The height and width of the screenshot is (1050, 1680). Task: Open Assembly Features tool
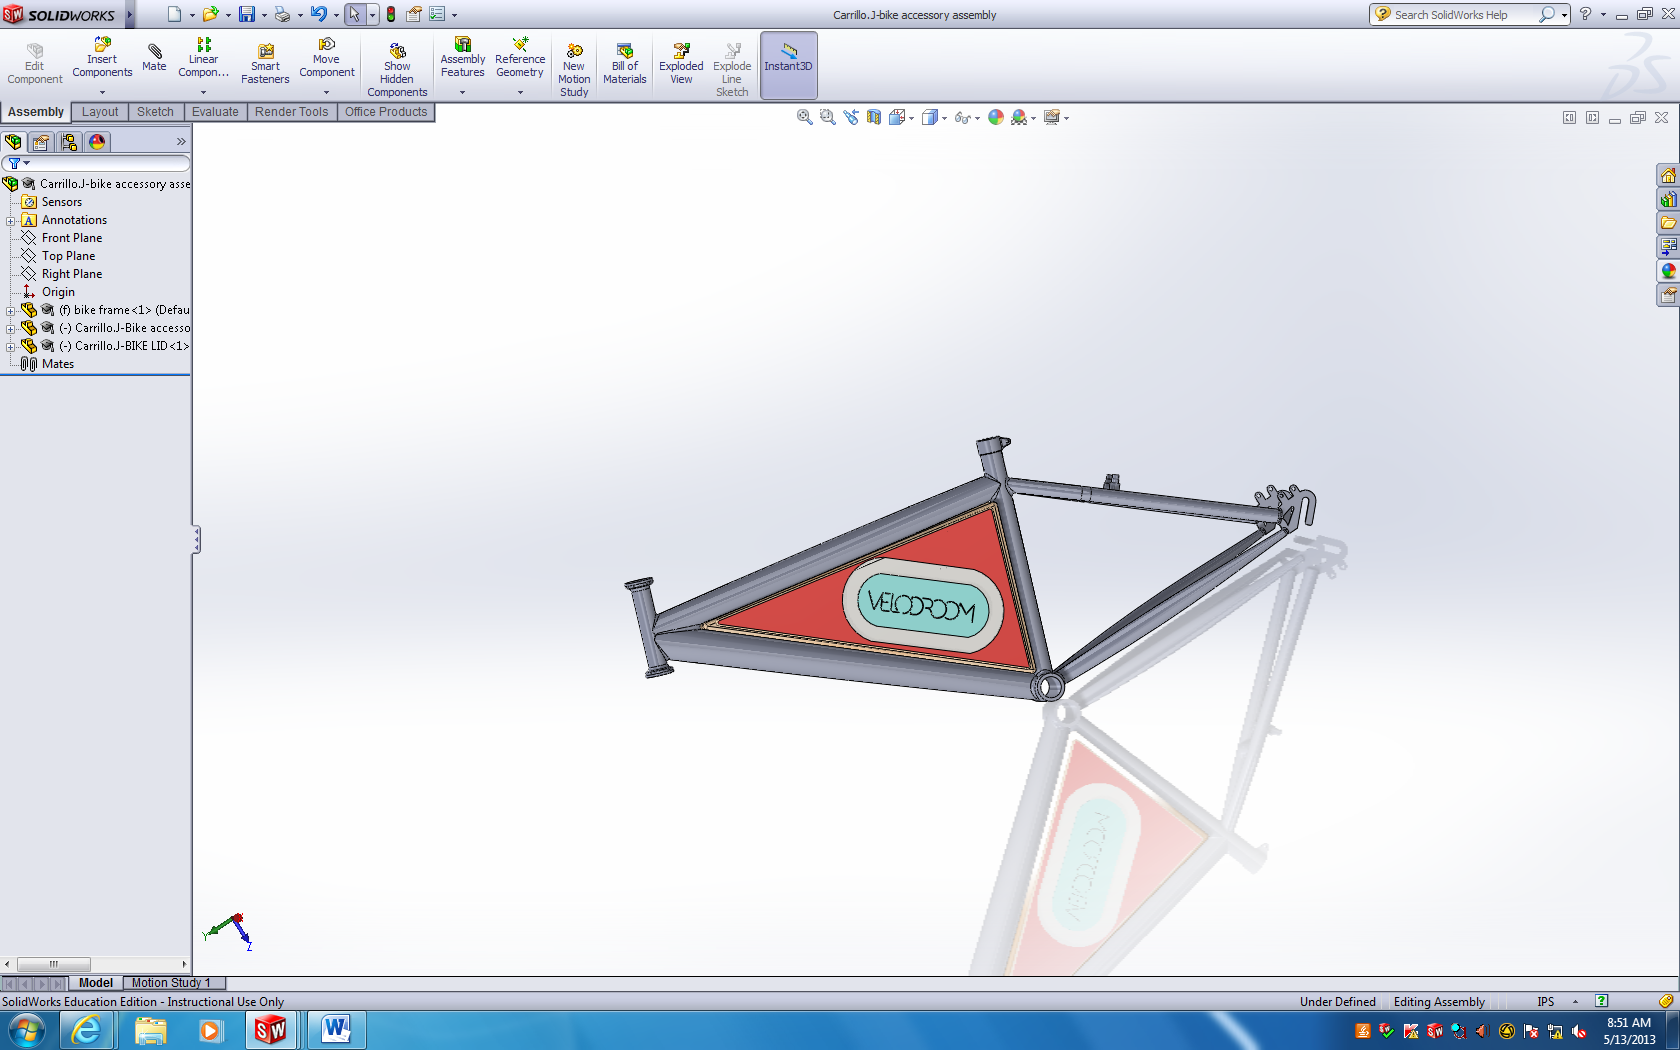tap(463, 59)
